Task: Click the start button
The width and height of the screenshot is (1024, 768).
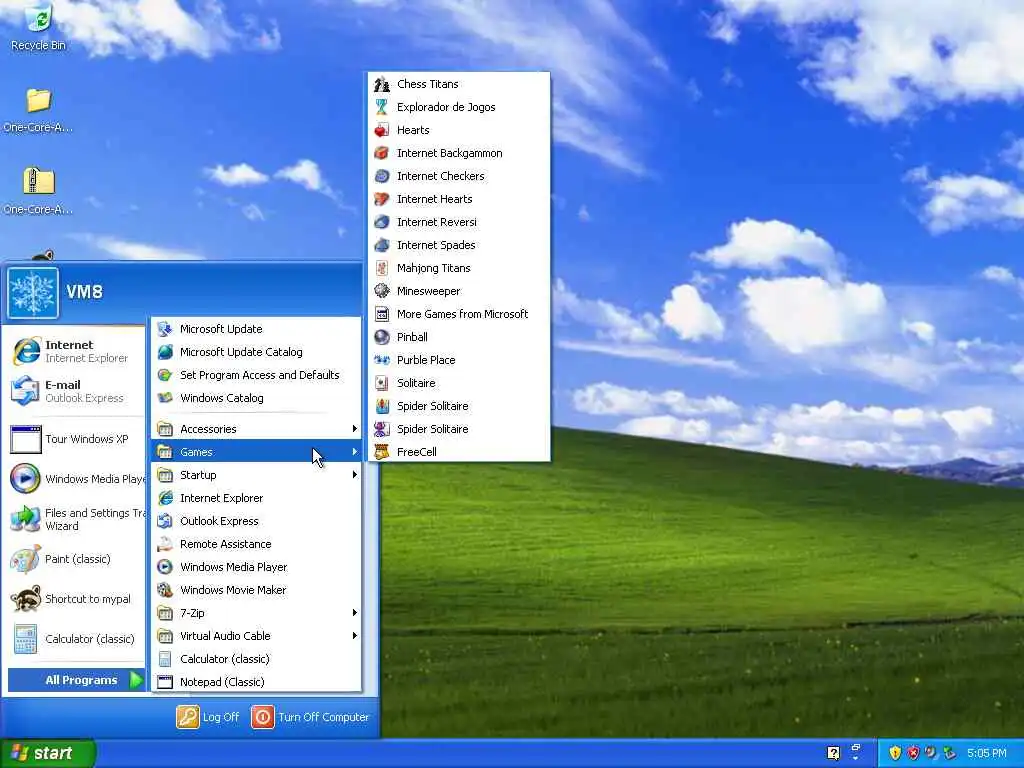Action: 48,753
